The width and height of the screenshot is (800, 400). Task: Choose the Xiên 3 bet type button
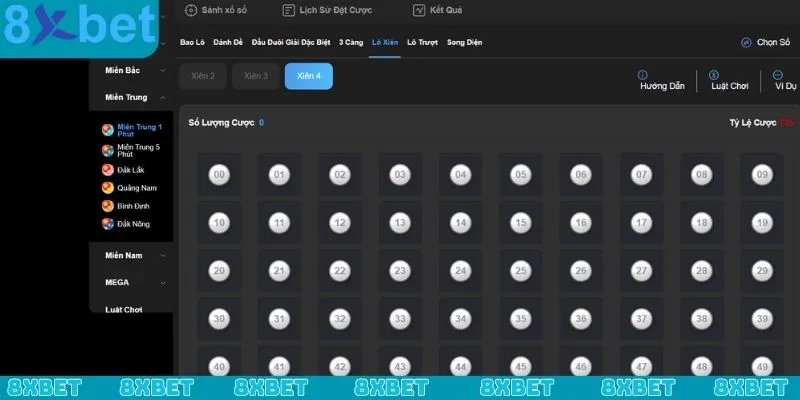click(256, 77)
